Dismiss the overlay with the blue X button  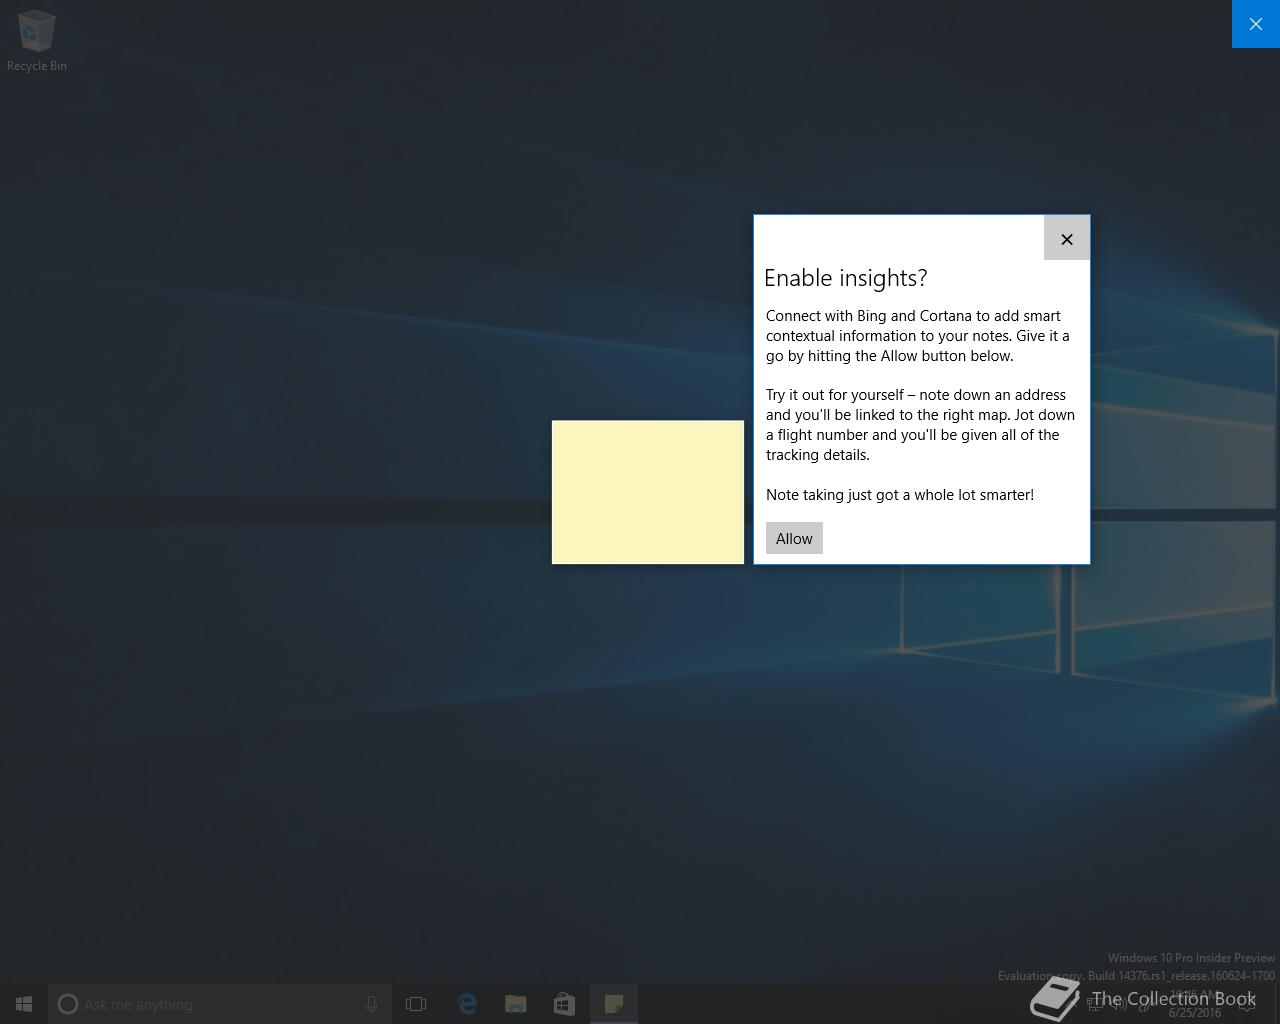point(1255,24)
